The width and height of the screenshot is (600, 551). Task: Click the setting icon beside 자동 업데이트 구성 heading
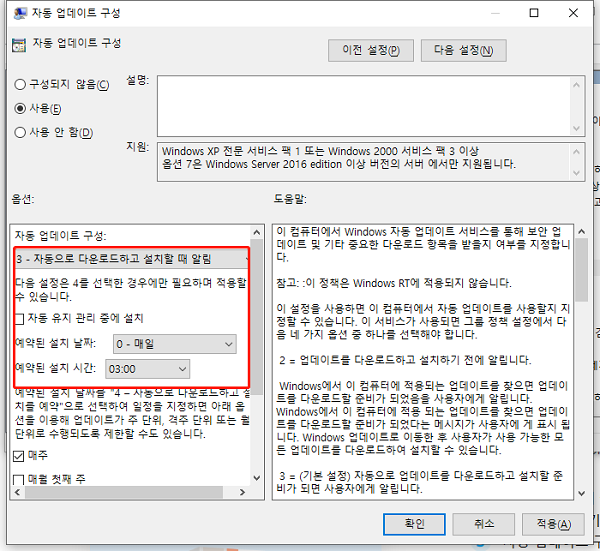click(x=19, y=45)
